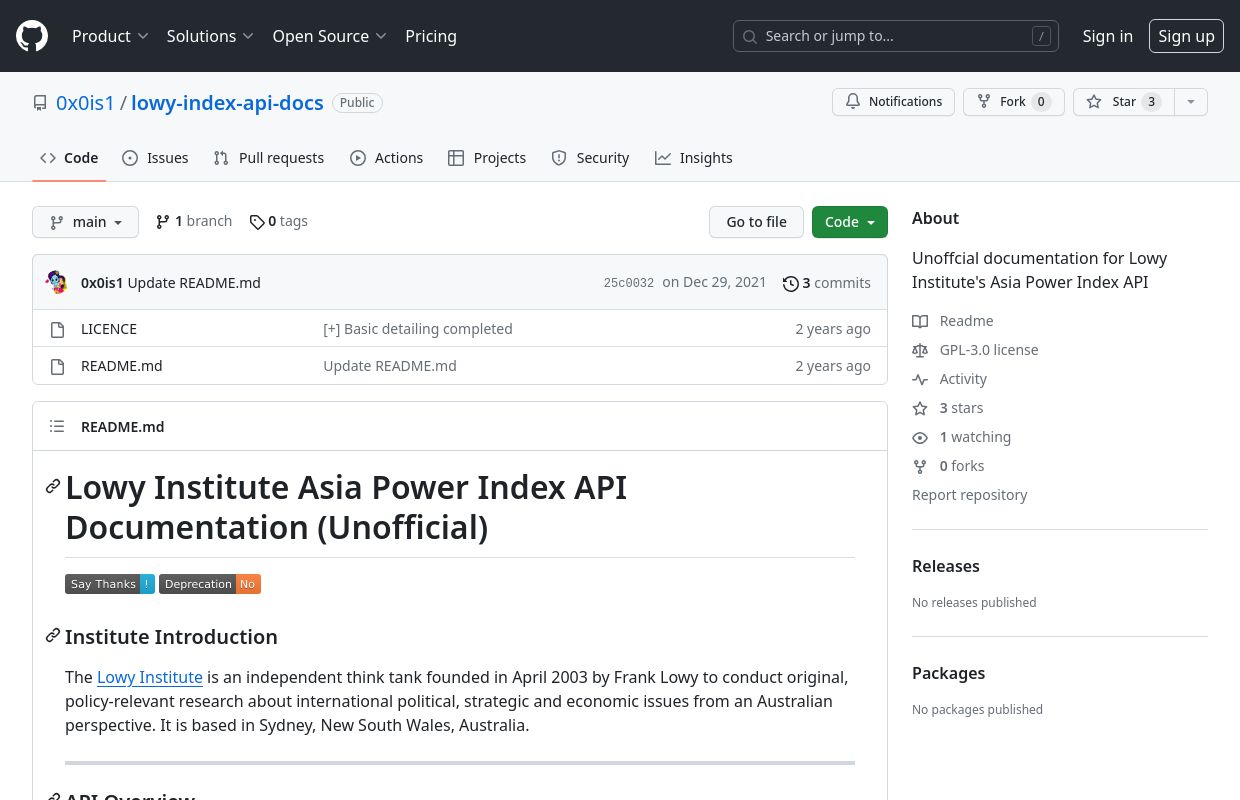The width and height of the screenshot is (1240, 800).
Task: Click the anchor link icon beside Institute Introduction
Action: (x=53, y=636)
